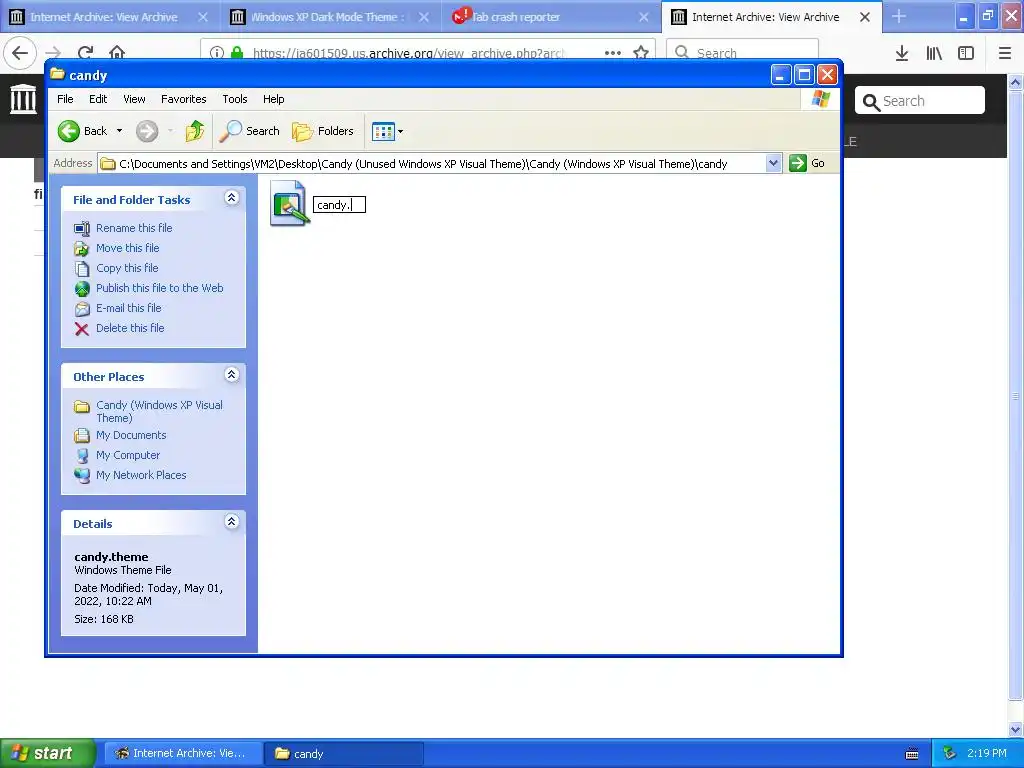The width and height of the screenshot is (1024, 768).
Task: Open Firefox Library icon
Action: tap(934, 54)
